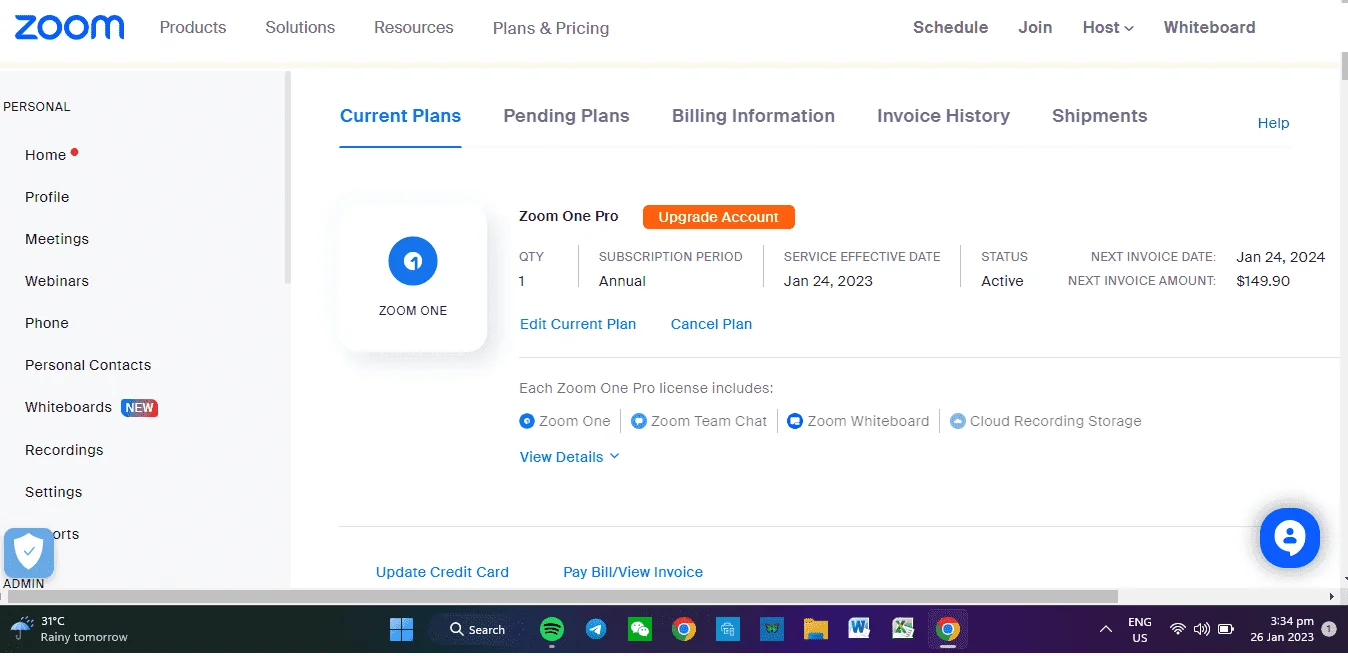1348x656 pixels.
Task: Click the Cancel Plan link
Action: pyautogui.click(x=711, y=324)
